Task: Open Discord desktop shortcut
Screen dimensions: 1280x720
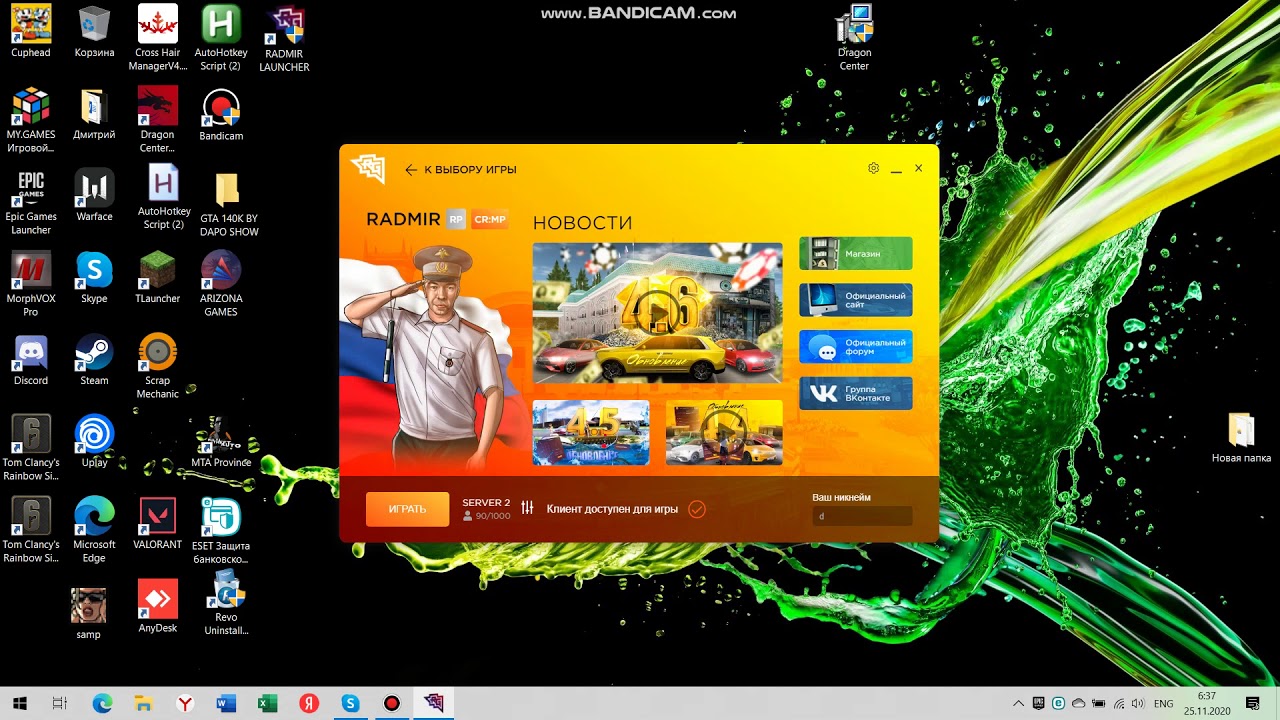Action: coord(31,360)
